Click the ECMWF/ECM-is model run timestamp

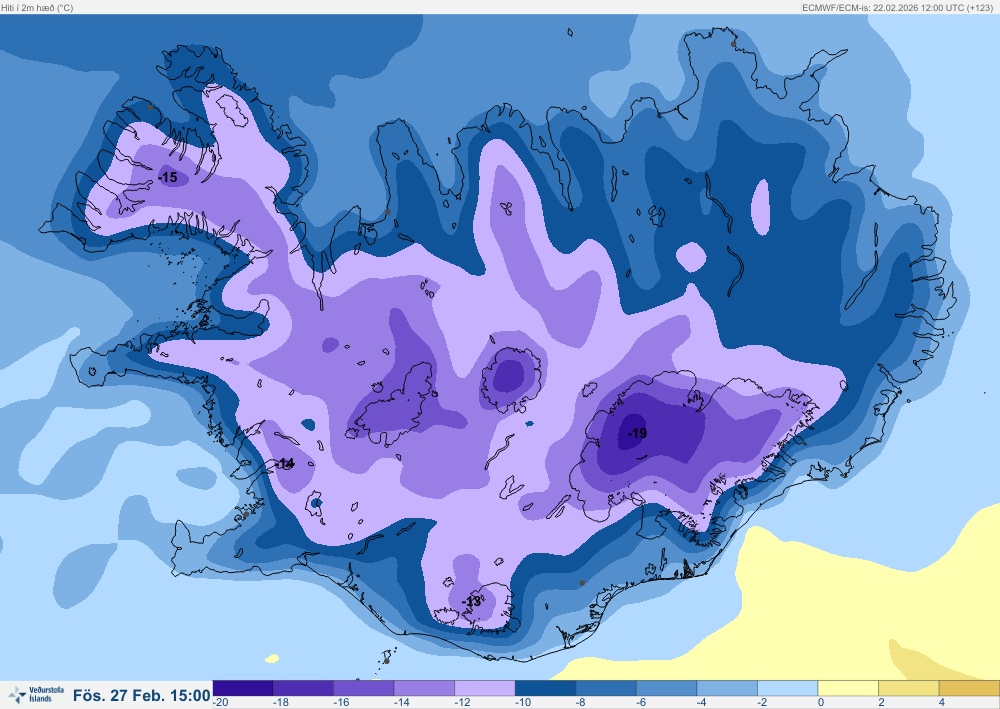click(x=897, y=8)
